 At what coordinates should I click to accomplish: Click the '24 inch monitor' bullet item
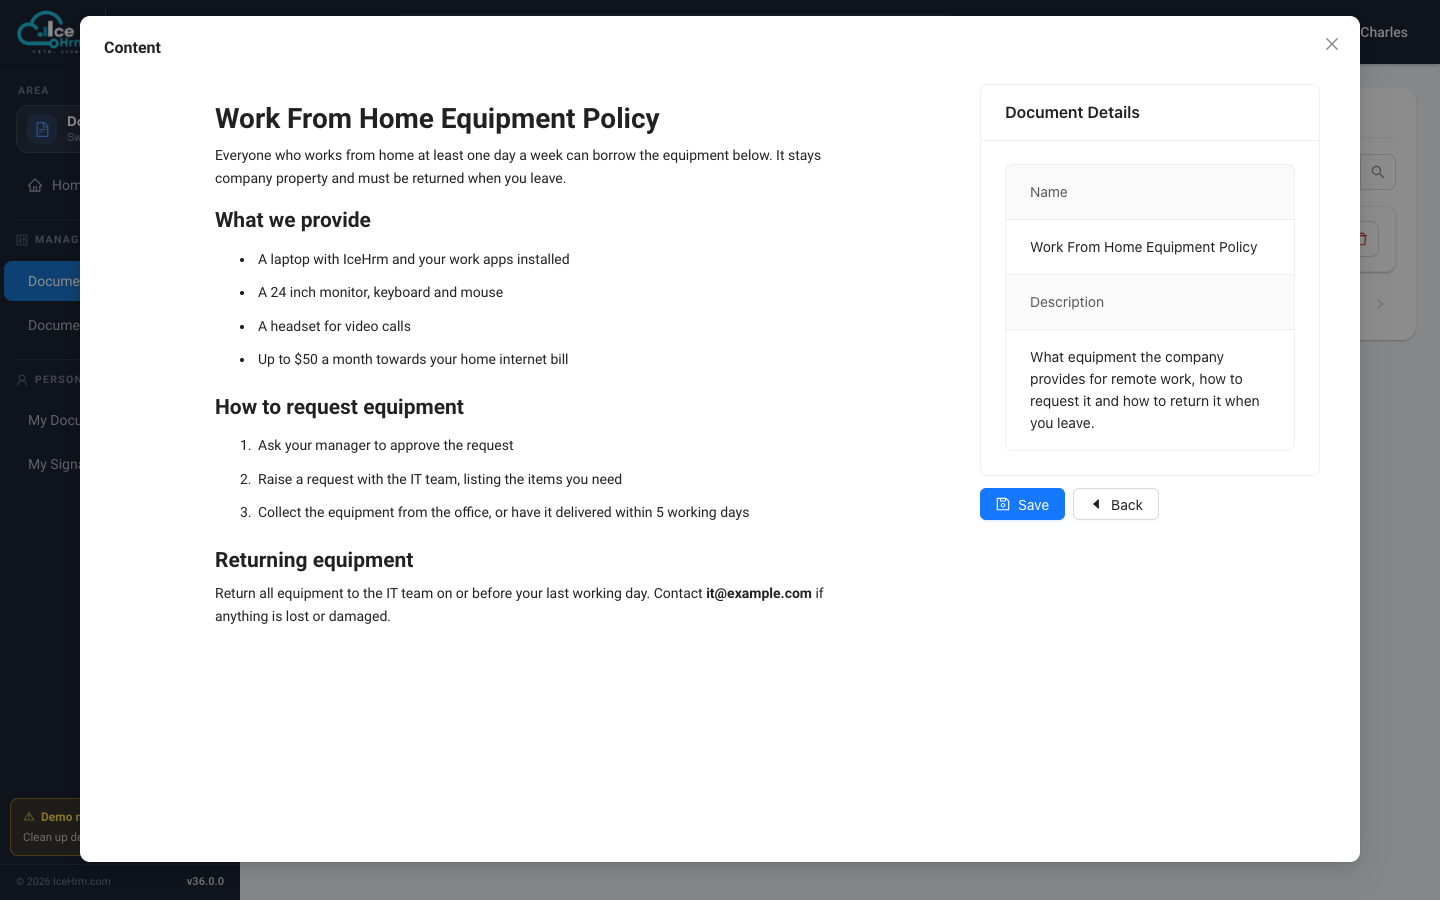tap(380, 292)
